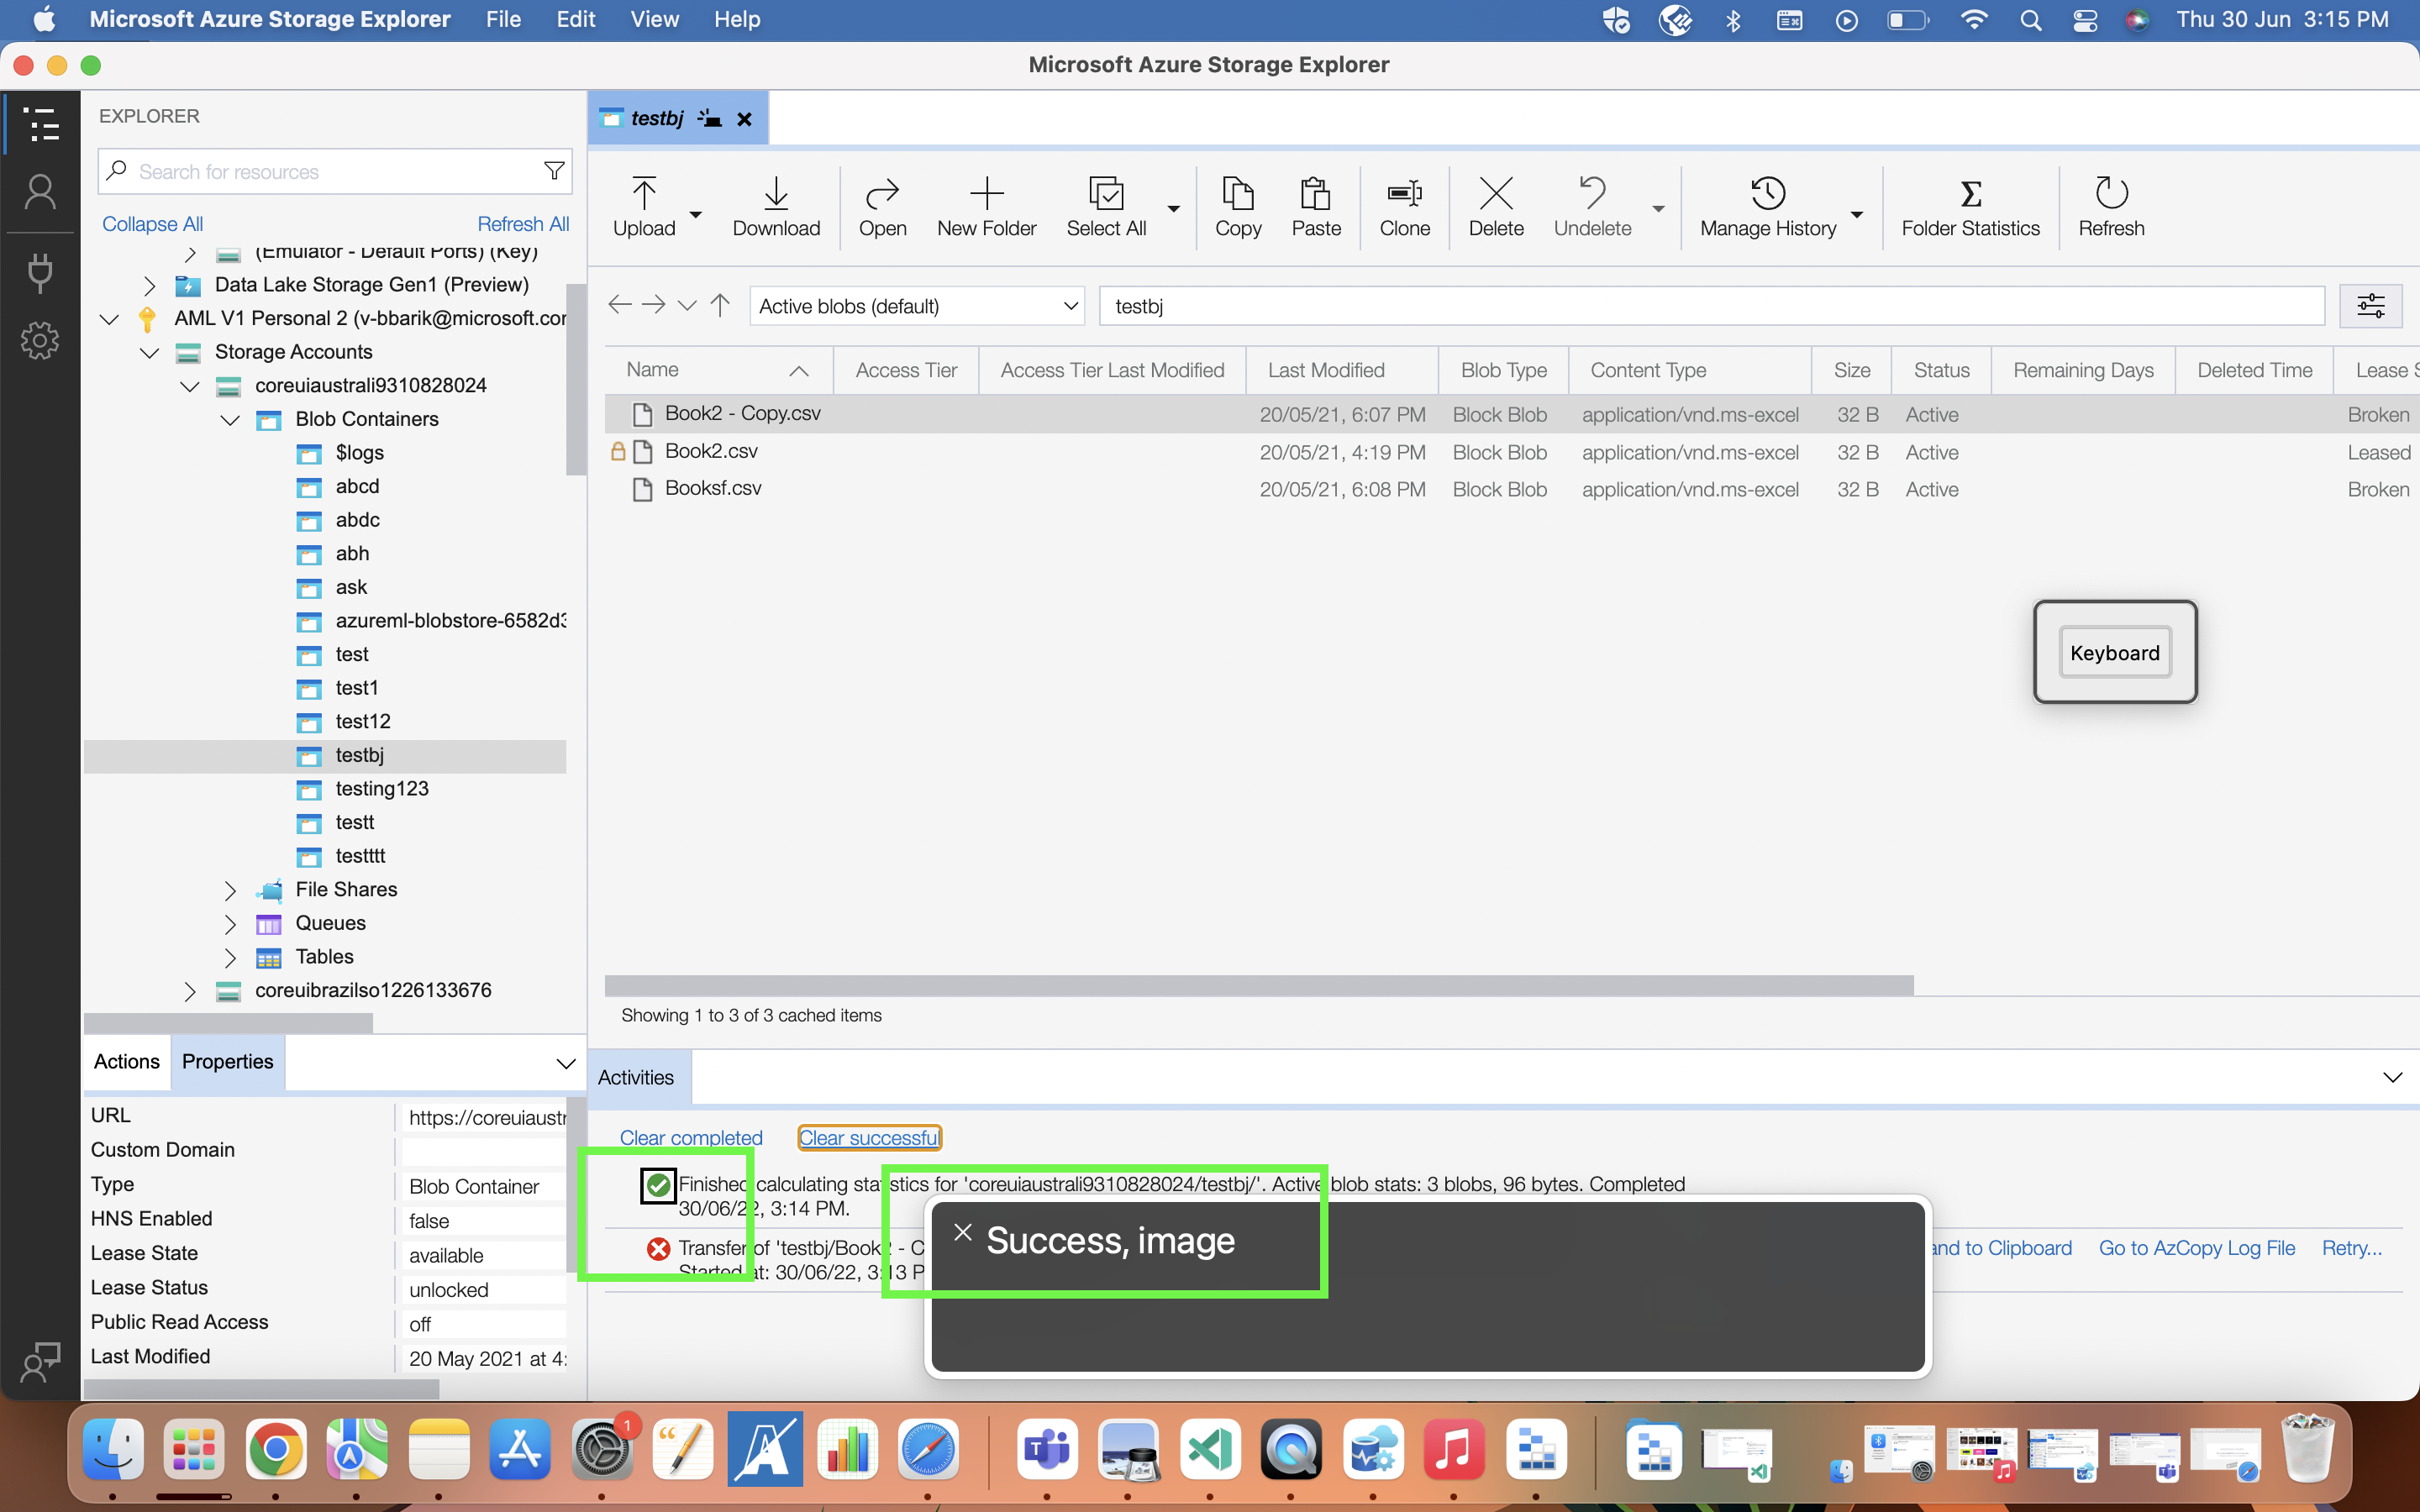
Task: Expand the File Shares node
Action: click(x=229, y=890)
